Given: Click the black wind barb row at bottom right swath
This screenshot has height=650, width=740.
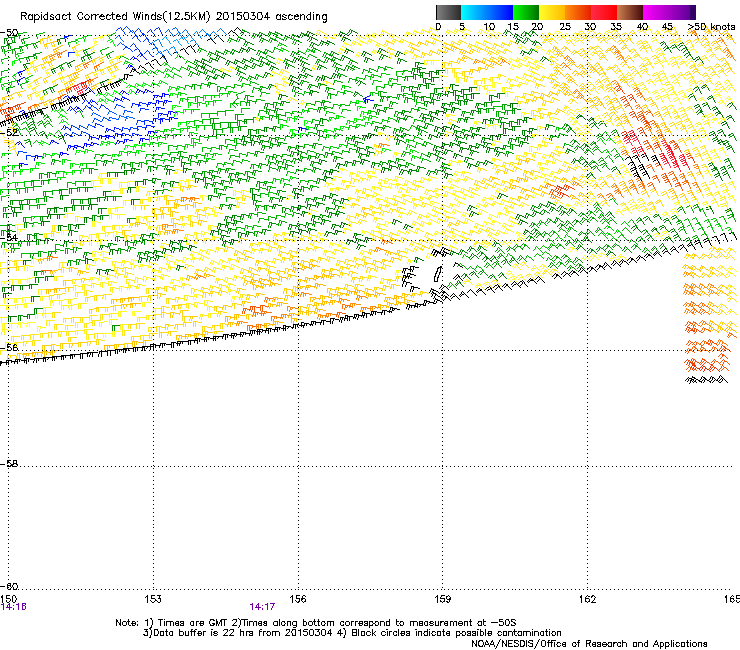Looking at the screenshot, I should coord(706,380).
